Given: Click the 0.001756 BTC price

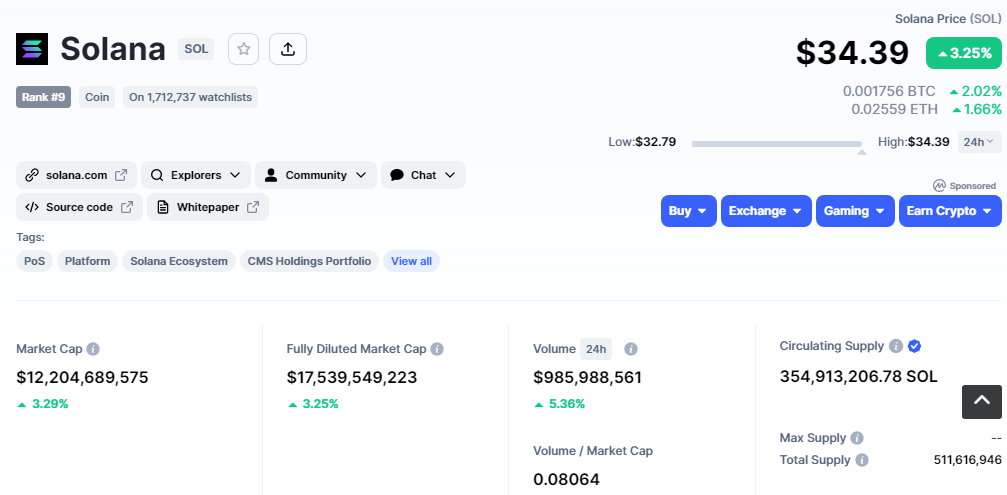Looking at the screenshot, I should tap(889, 92).
